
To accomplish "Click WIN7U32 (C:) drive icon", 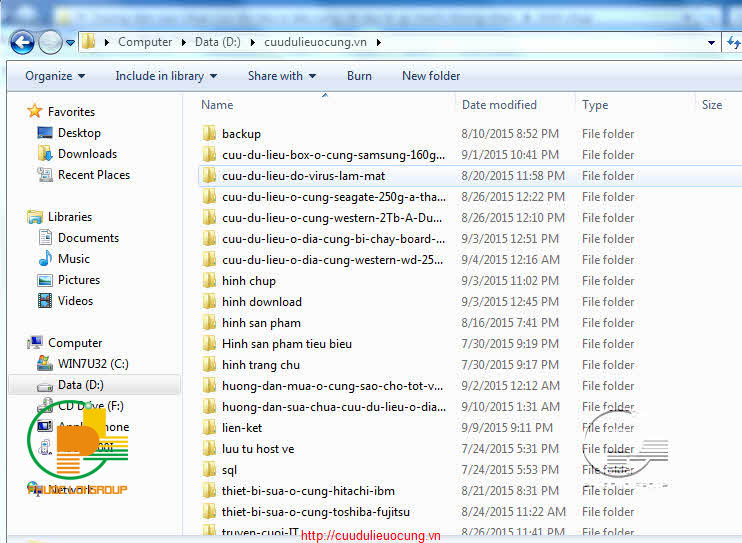I will tap(45, 363).
